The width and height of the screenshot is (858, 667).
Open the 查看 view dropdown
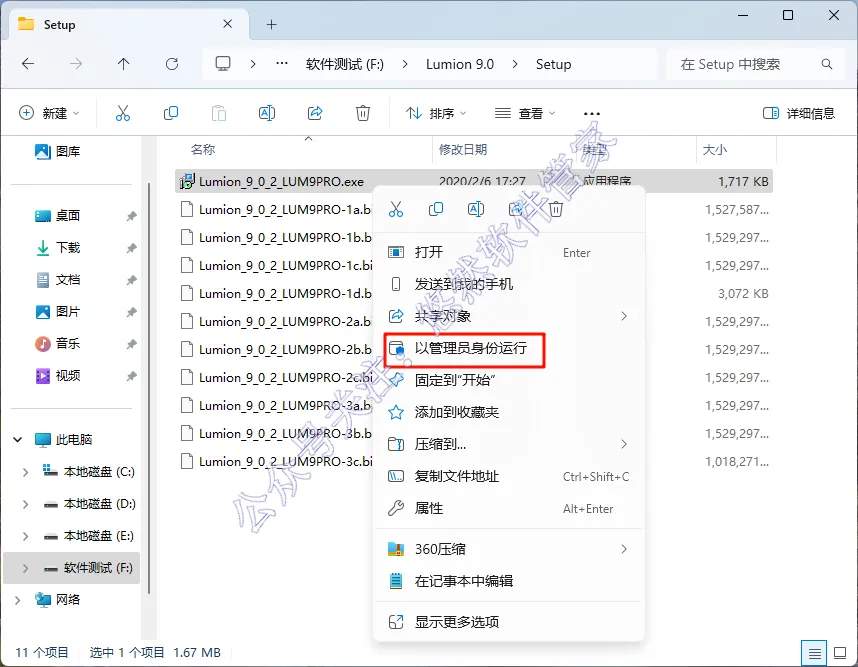pos(524,113)
